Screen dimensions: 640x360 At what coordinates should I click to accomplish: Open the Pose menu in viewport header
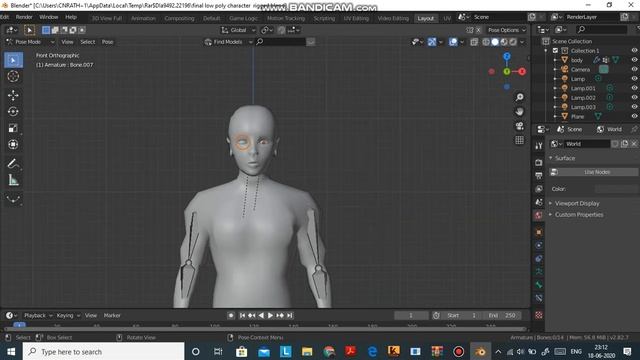[107, 42]
